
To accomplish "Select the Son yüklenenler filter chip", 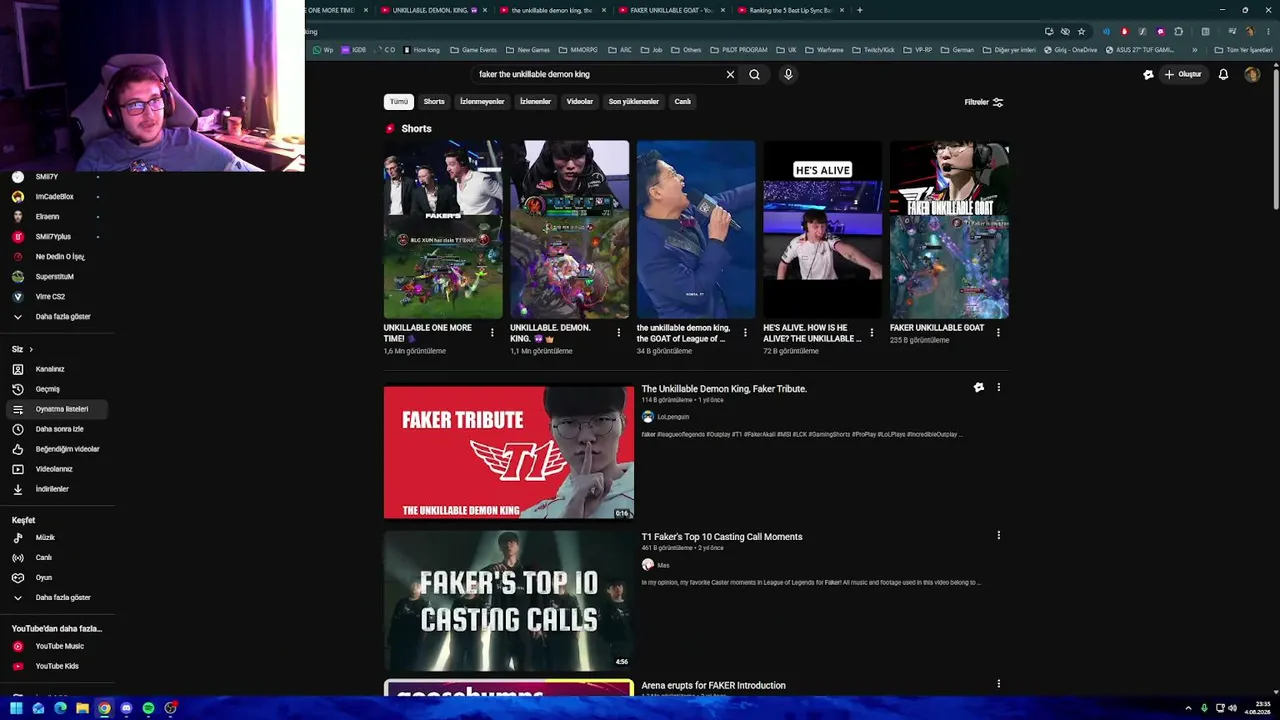I will pyautogui.click(x=634, y=101).
